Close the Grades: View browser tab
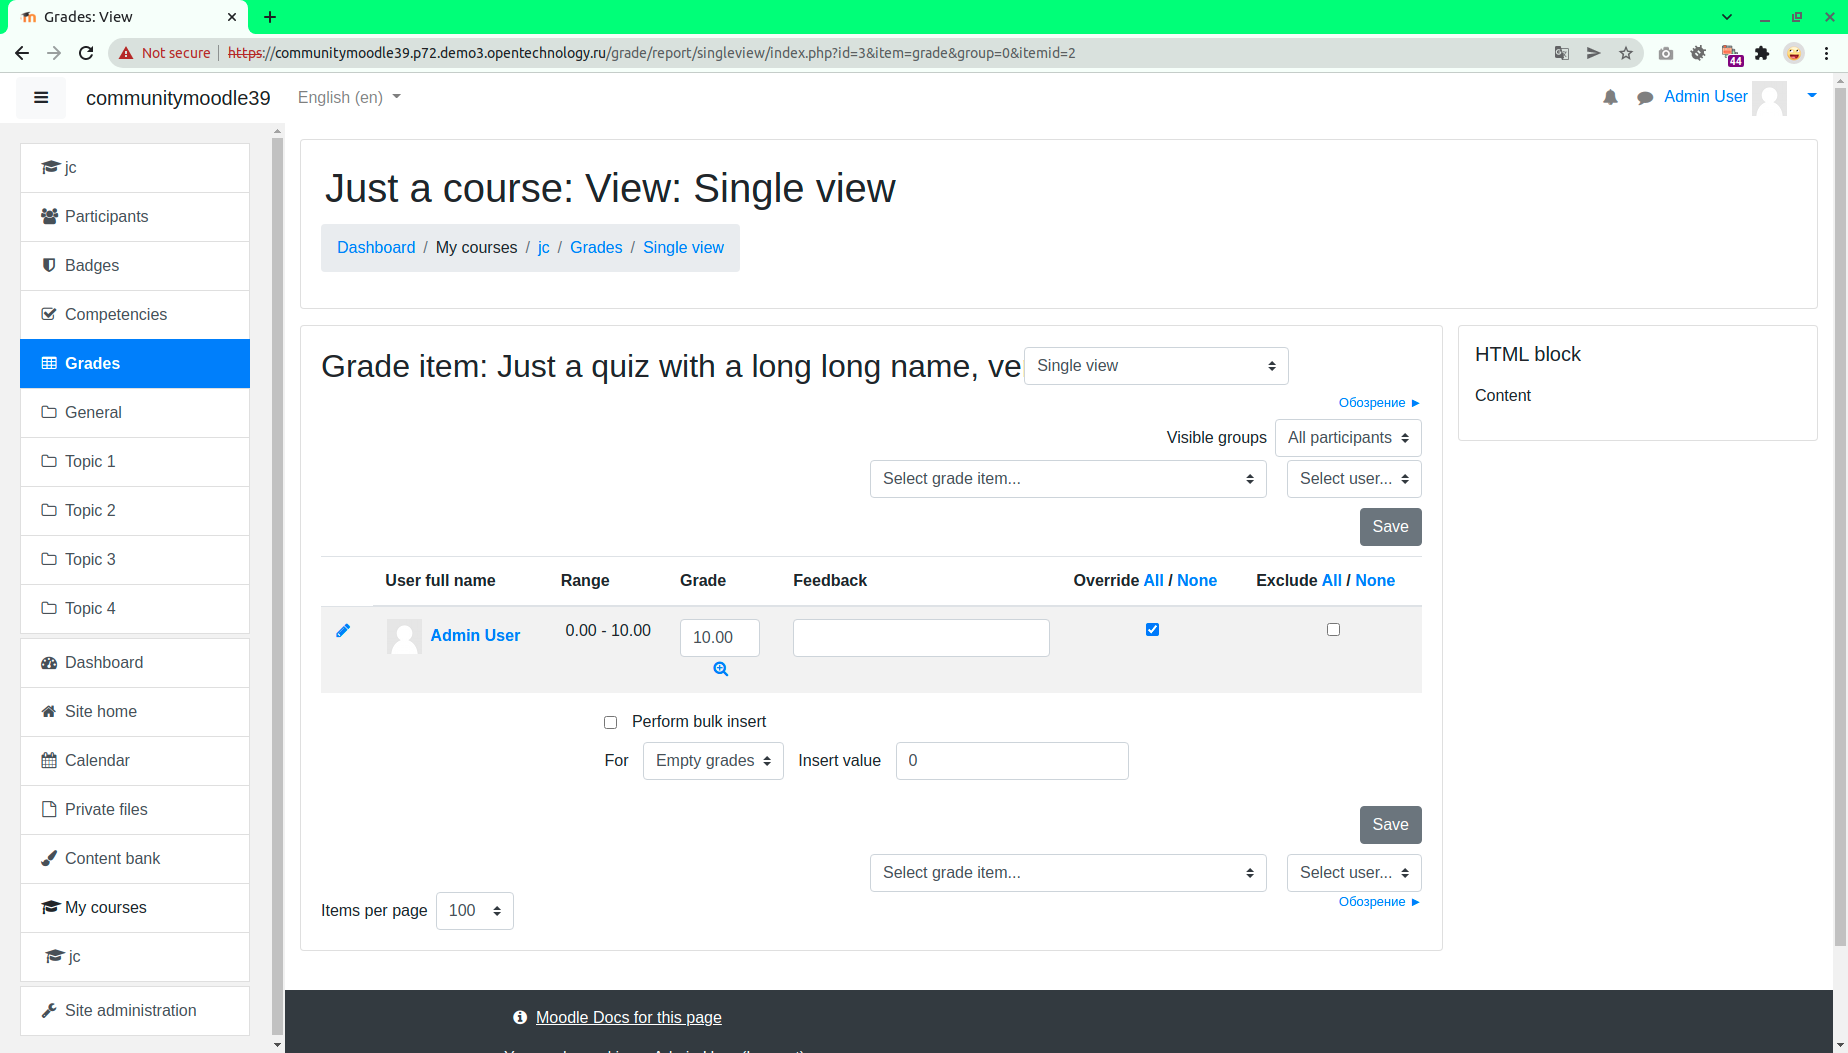Image resolution: width=1848 pixels, height=1053 pixels. [232, 17]
